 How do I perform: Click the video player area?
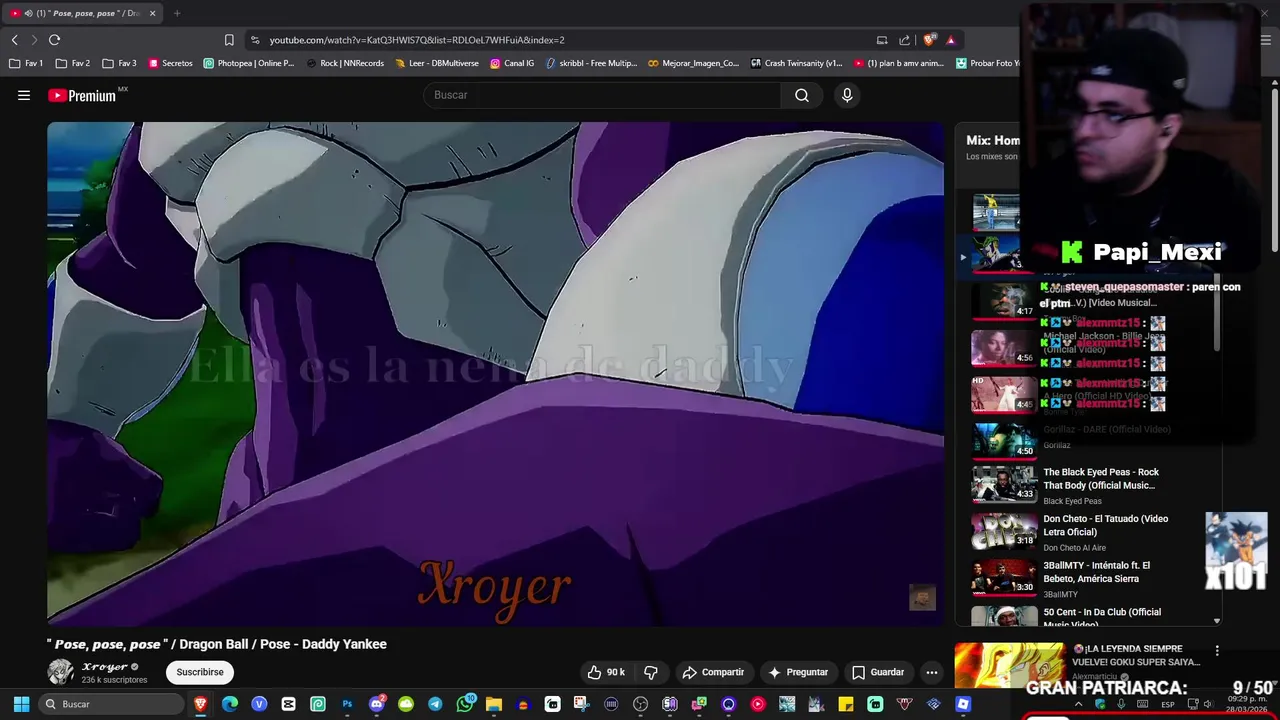click(x=495, y=374)
